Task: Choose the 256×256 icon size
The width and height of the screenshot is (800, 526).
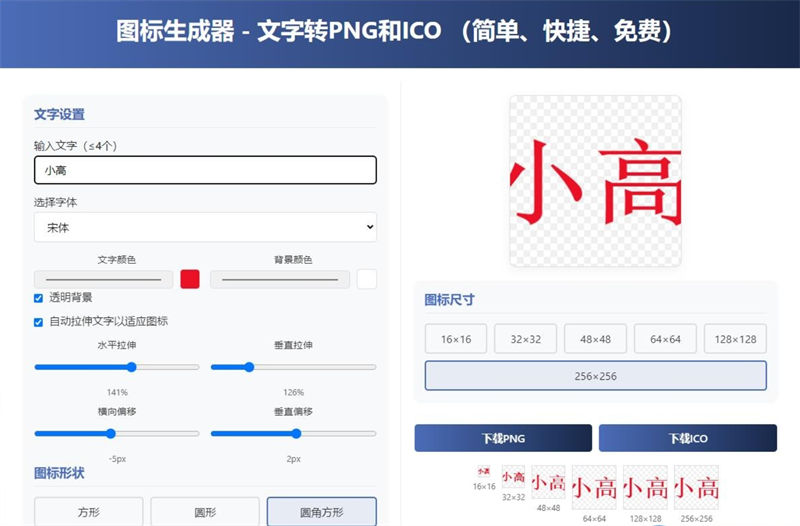Action: [595, 375]
